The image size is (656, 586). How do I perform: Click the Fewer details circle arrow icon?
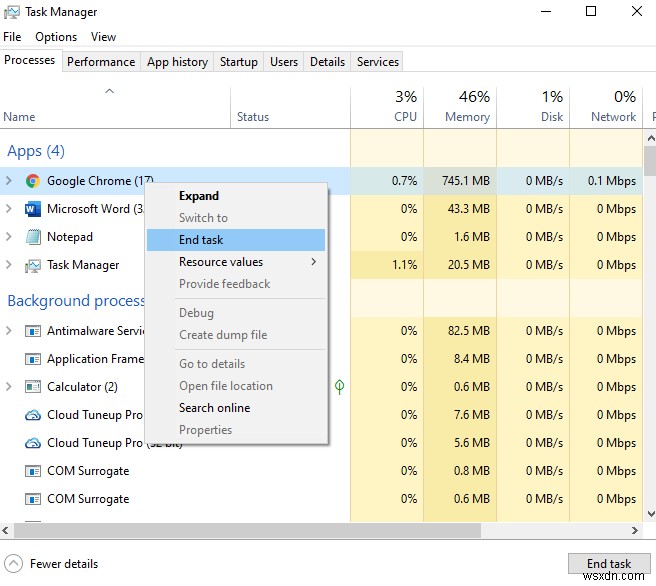[13, 563]
